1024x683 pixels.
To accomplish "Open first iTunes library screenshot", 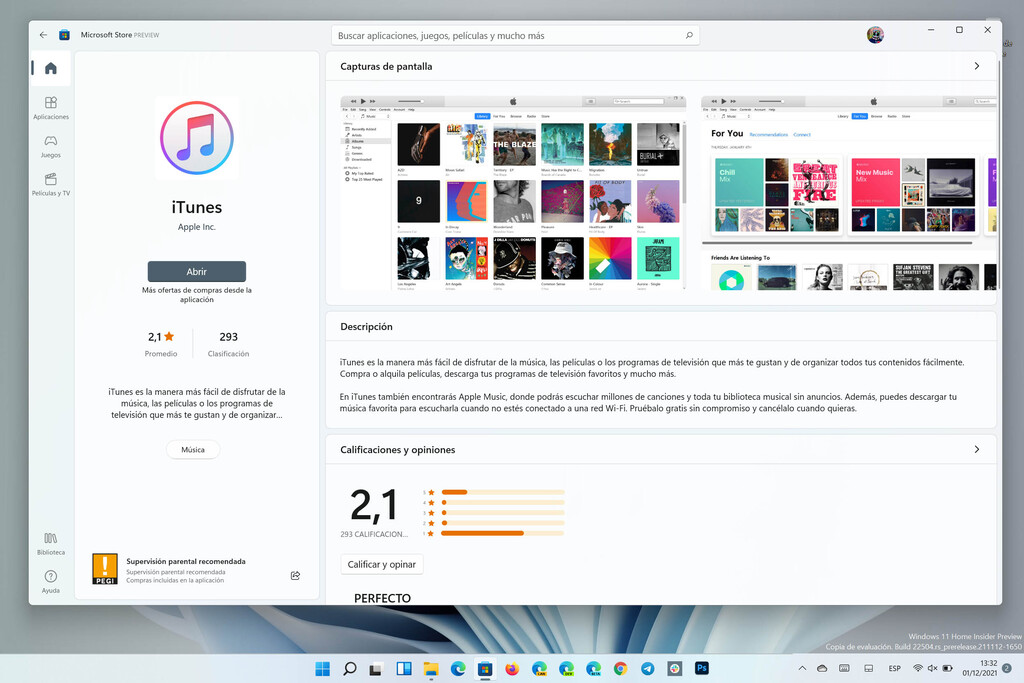I will [x=513, y=193].
